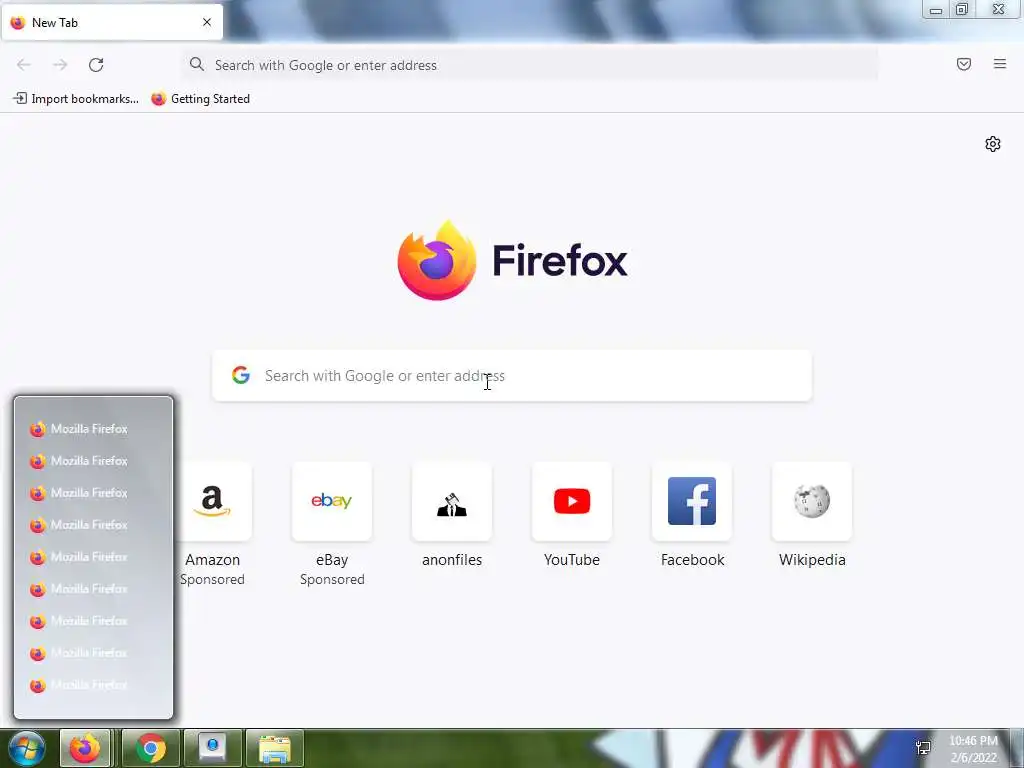Image resolution: width=1024 pixels, height=768 pixels.
Task: Select eighth Mozilla Firefox window in the list
Action: click(93, 653)
